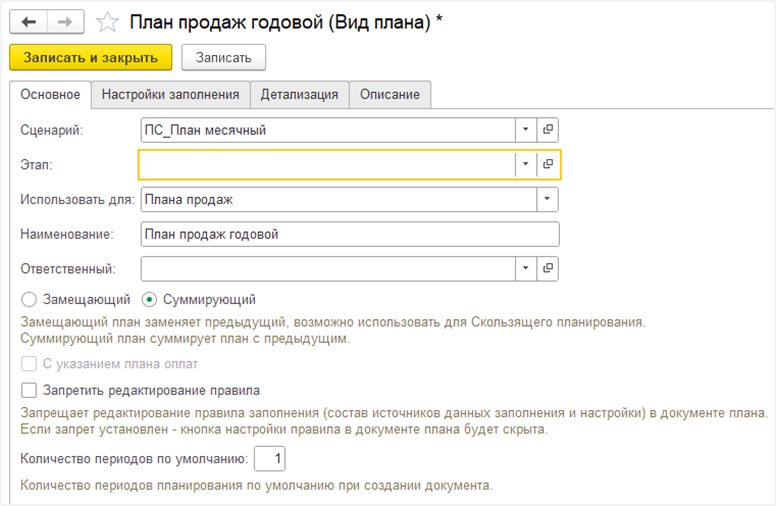Select the Замещающий radio option

[x=29, y=300]
